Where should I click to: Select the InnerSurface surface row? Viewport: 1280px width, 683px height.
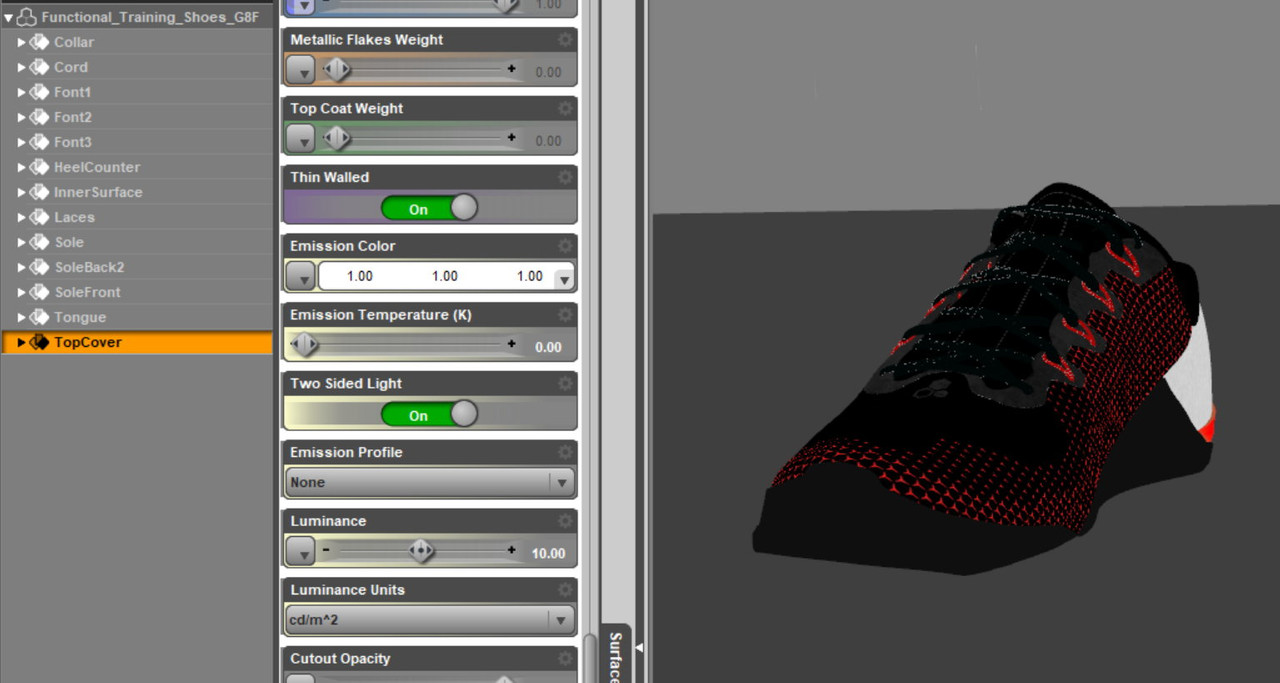pos(137,192)
